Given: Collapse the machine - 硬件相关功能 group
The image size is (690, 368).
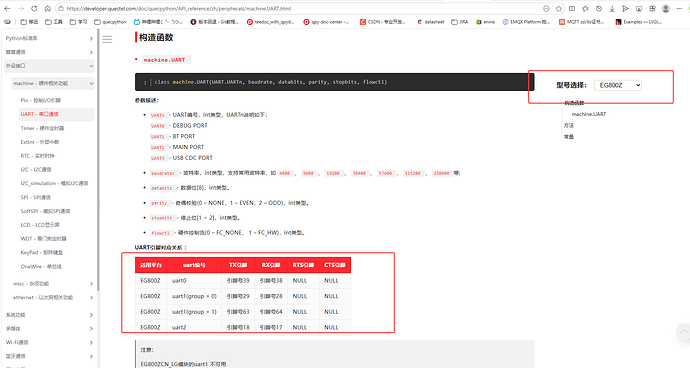Looking at the screenshot, I should coord(53,83).
